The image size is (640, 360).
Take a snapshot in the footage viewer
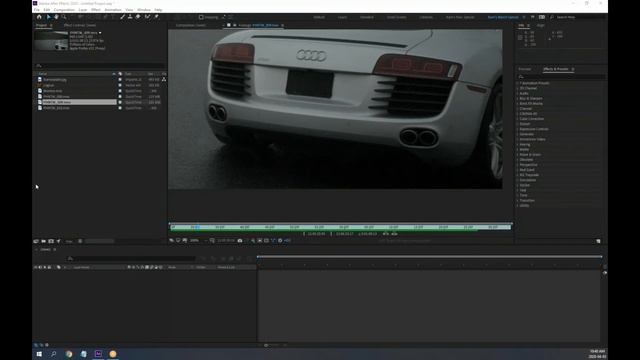240,240
